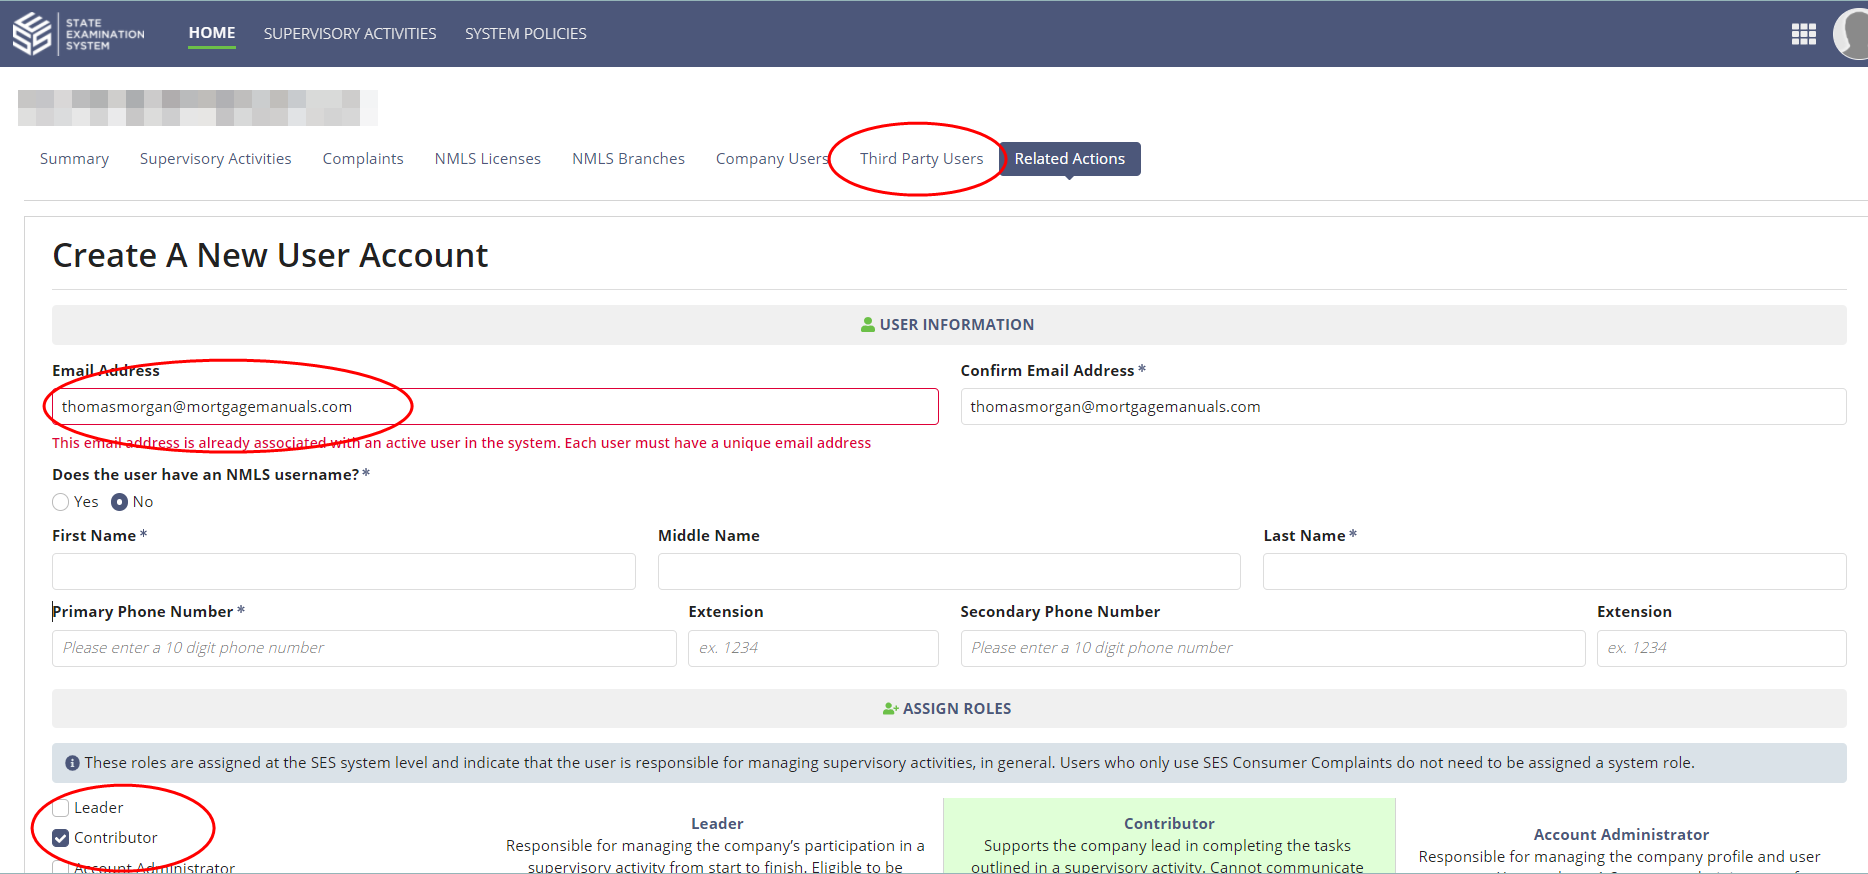Open the Supervisory Activities company tab
Screen dimensions: 1868x874
(x=216, y=159)
